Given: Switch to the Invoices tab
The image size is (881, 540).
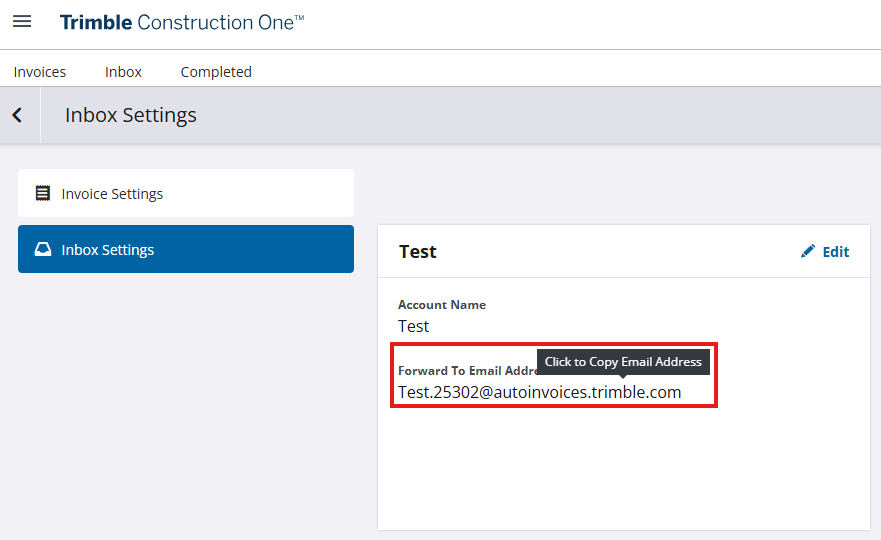Looking at the screenshot, I should coord(40,72).
